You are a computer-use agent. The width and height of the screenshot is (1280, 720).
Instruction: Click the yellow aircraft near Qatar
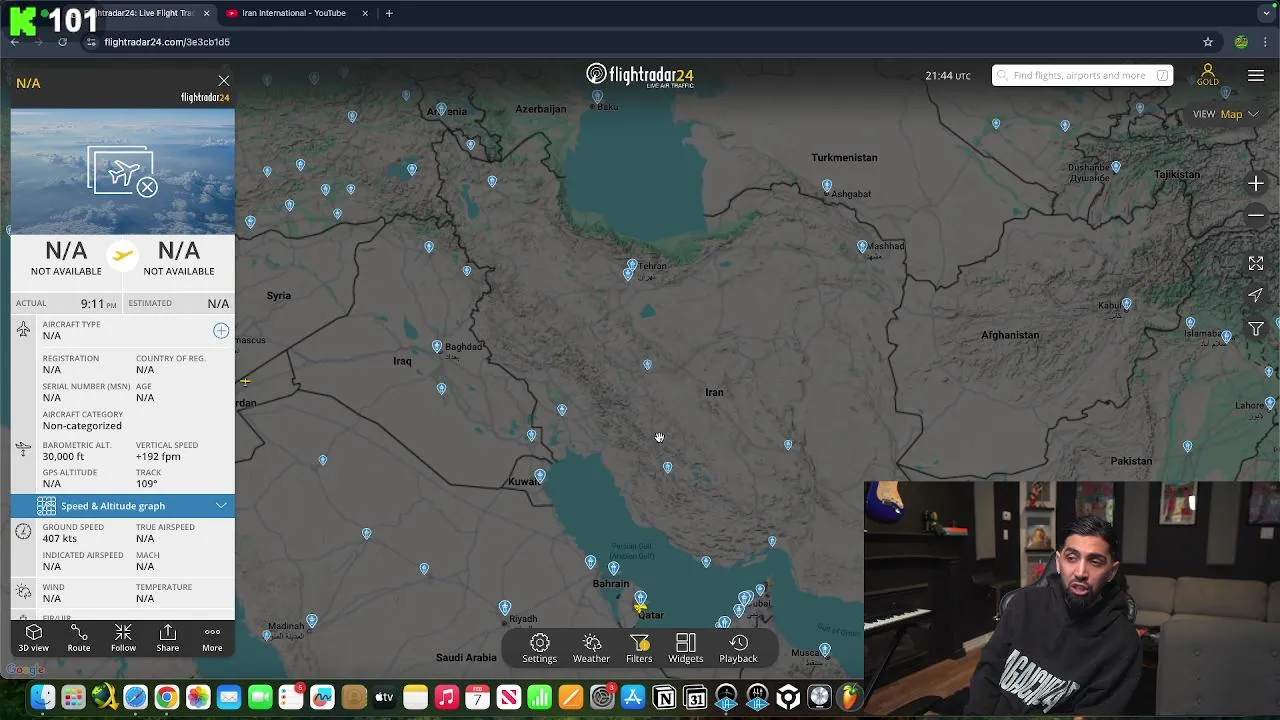pyautogui.click(x=640, y=607)
